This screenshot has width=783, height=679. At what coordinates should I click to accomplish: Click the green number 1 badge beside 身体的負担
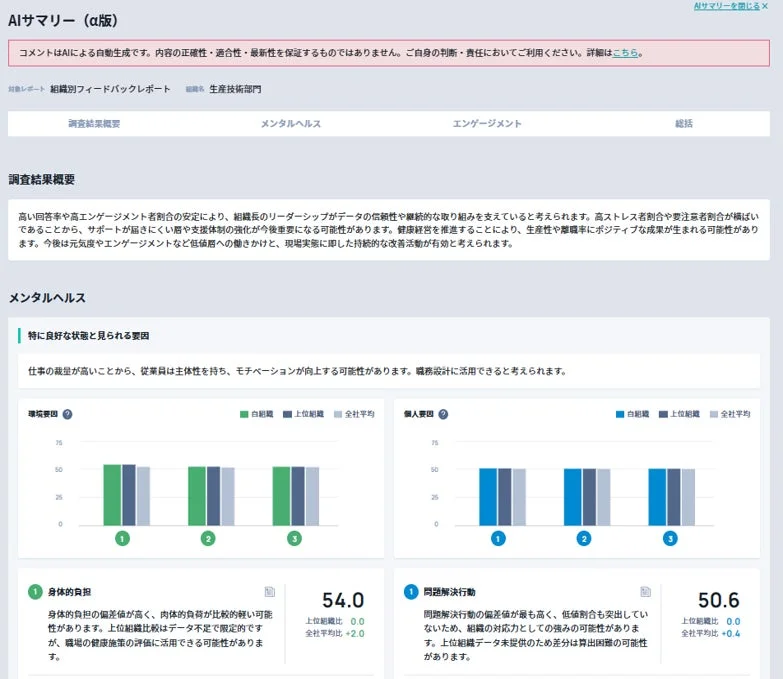click(35, 592)
